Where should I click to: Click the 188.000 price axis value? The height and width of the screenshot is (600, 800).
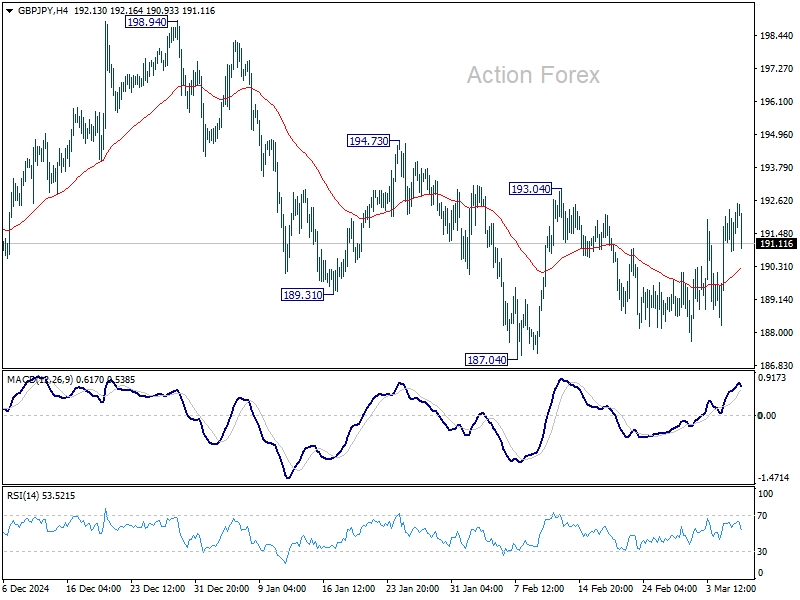pyautogui.click(x=777, y=332)
